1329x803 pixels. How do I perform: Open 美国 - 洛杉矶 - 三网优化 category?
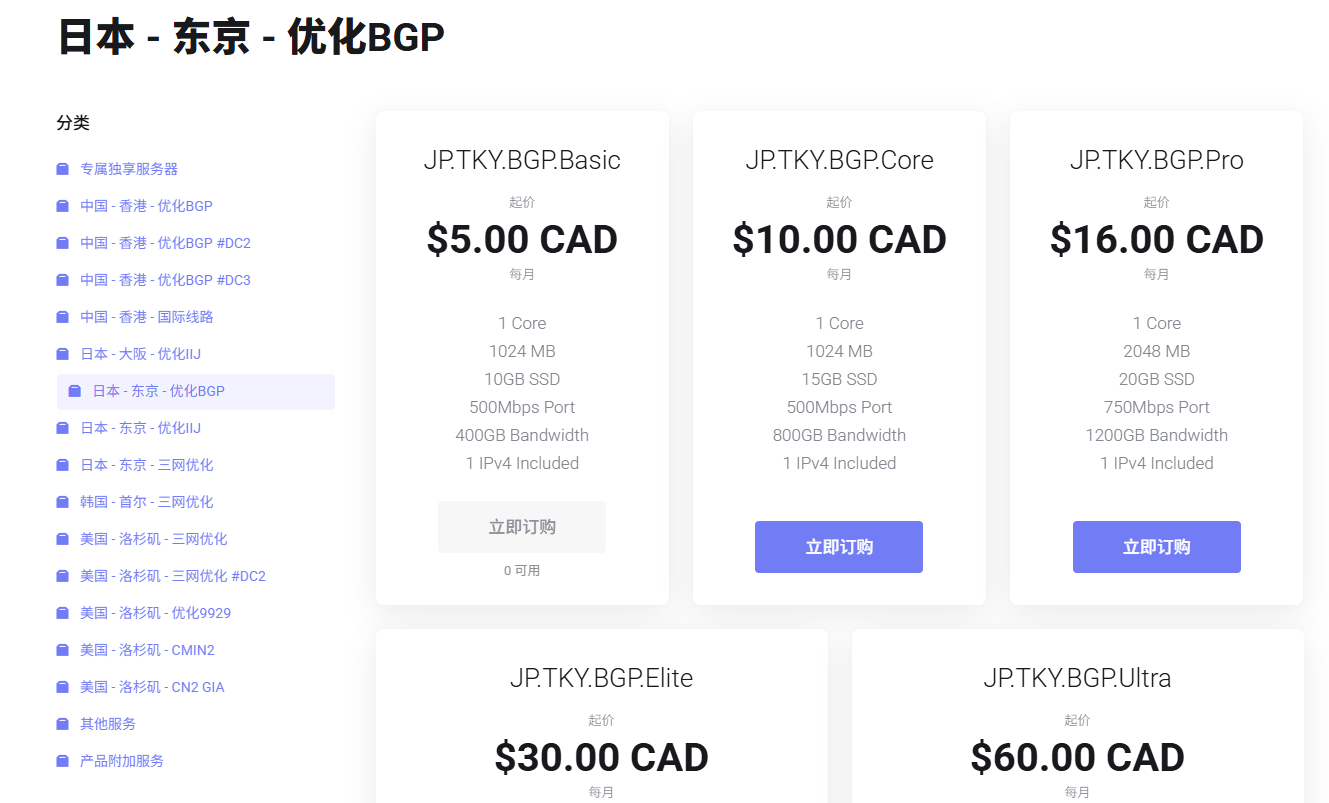153,539
